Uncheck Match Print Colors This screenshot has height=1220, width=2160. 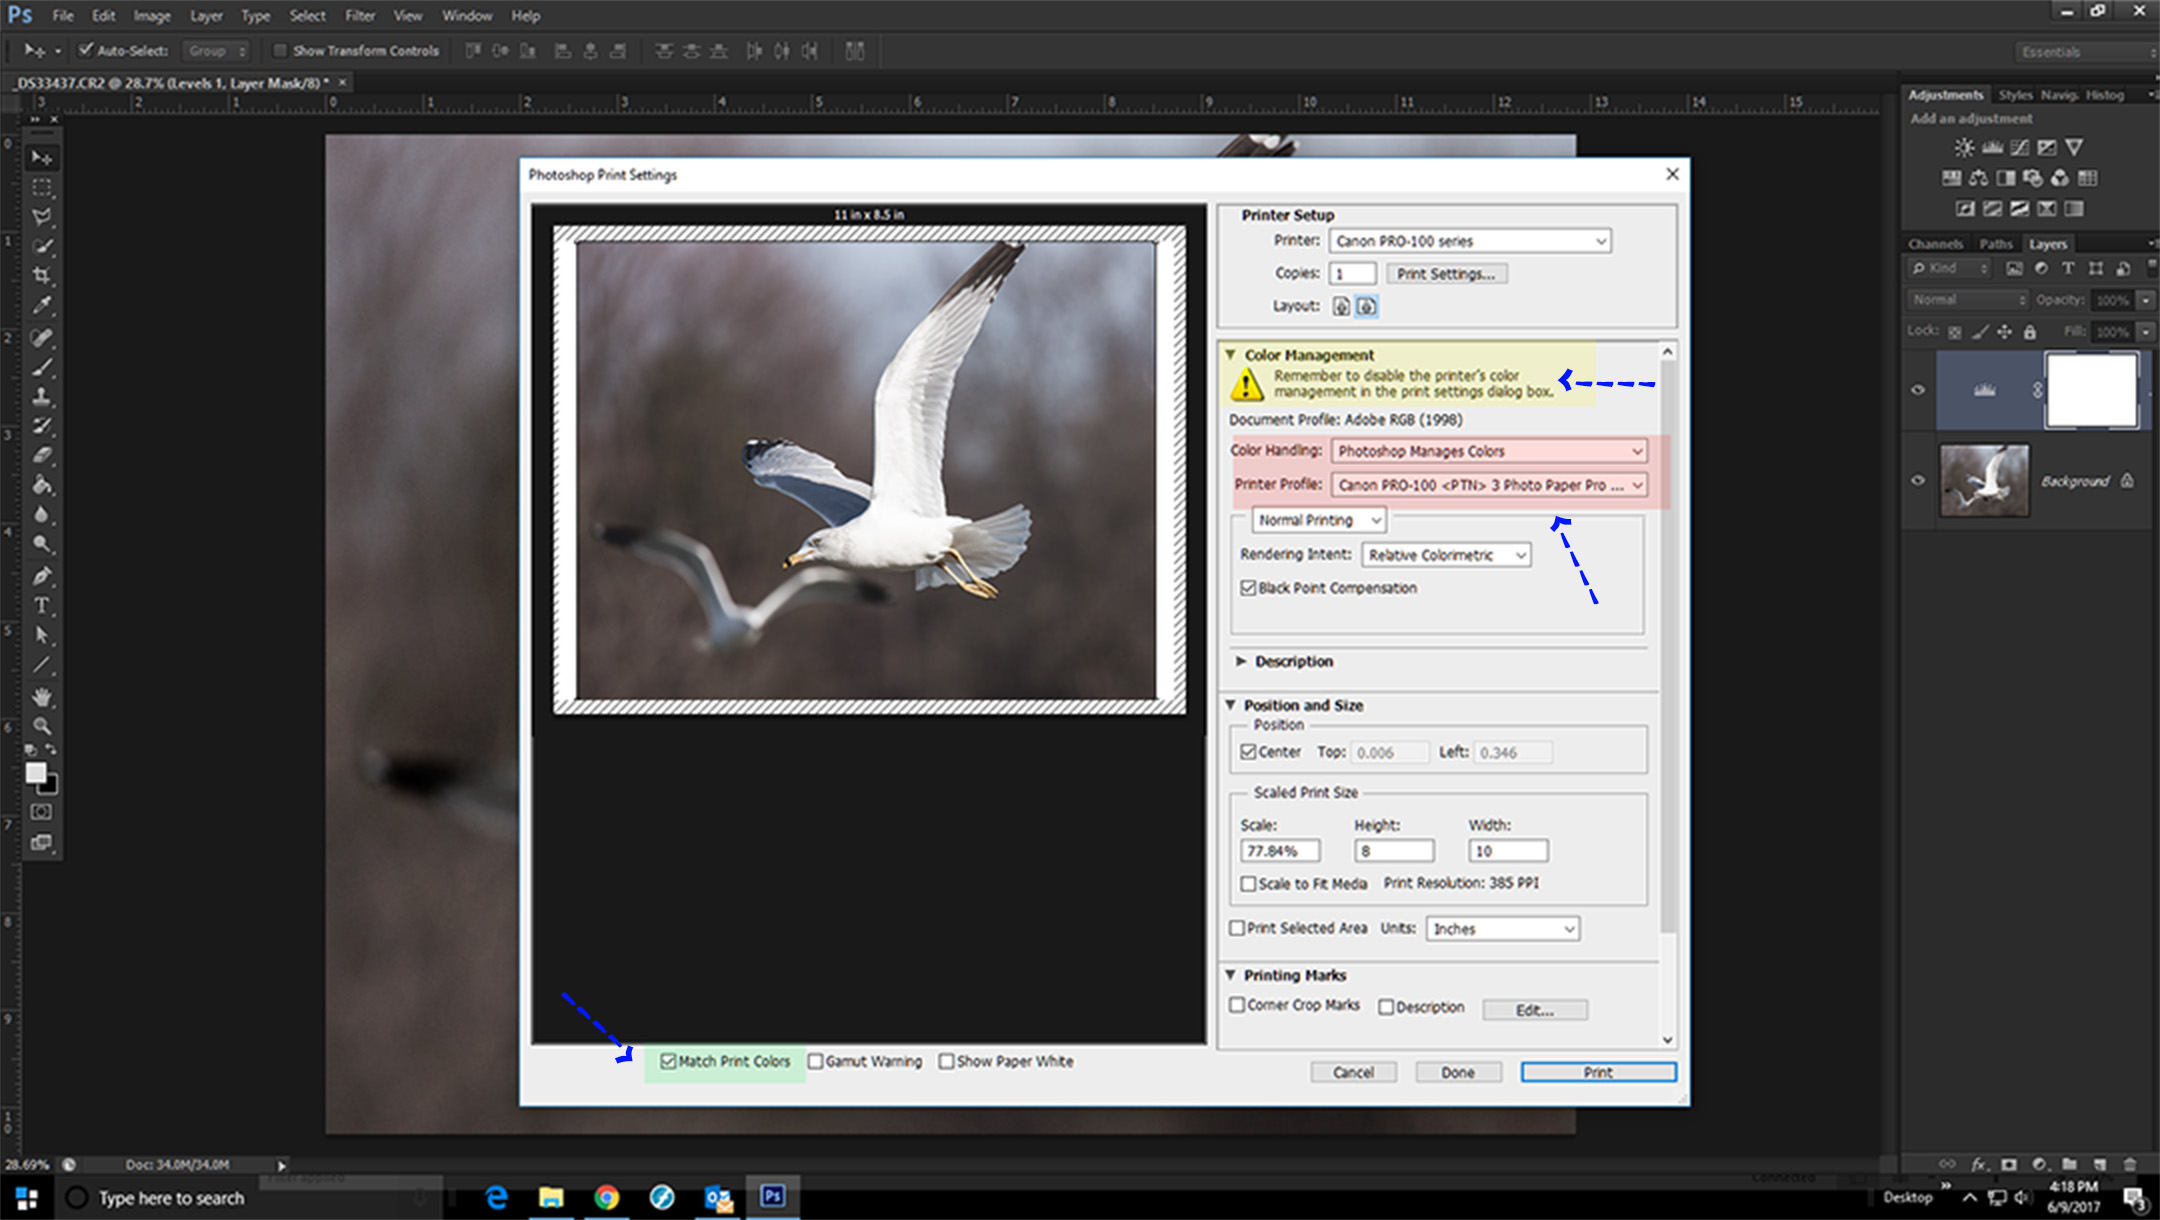click(669, 1061)
